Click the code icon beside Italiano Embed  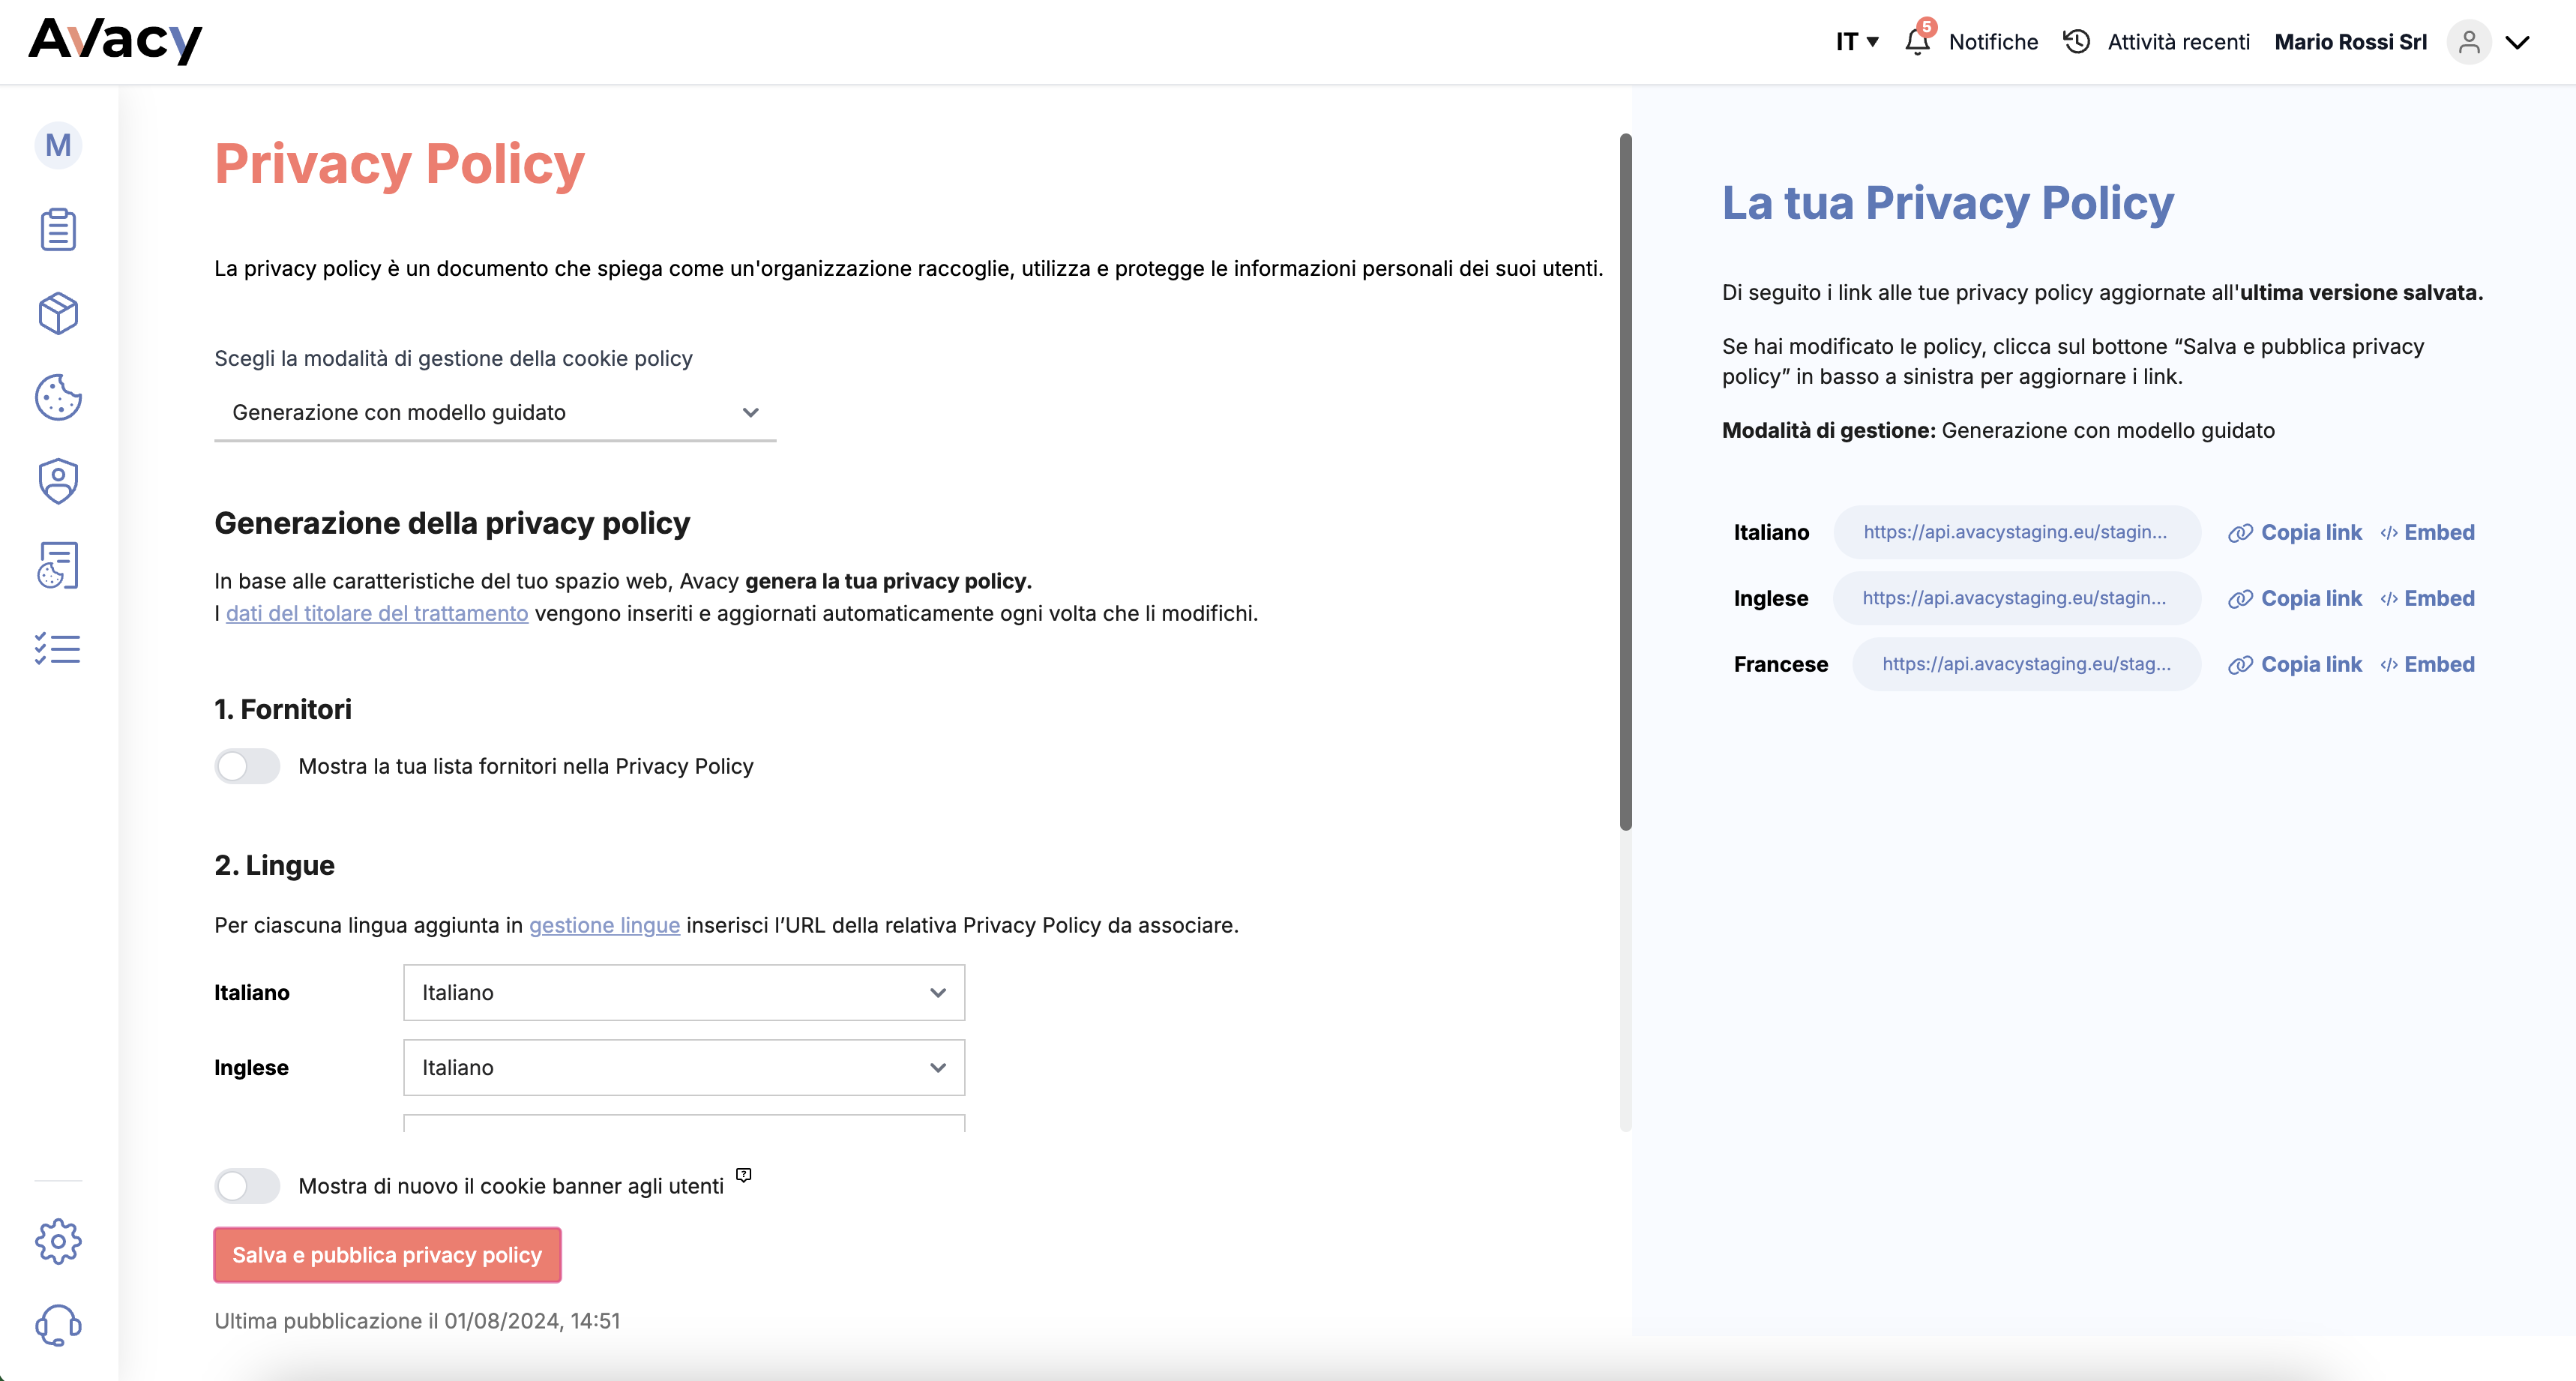coord(2389,533)
